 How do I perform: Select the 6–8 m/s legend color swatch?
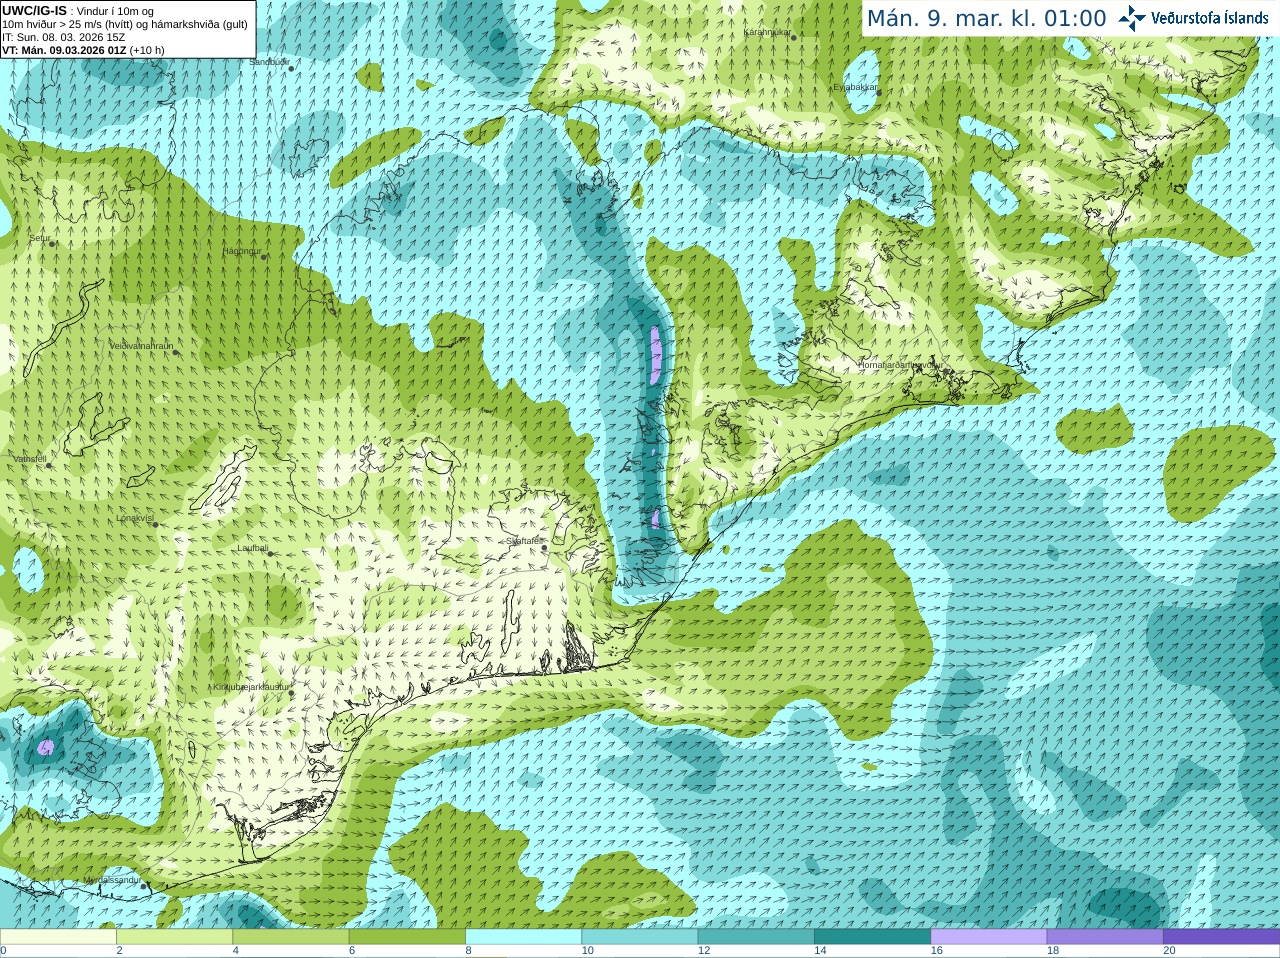click(x=407, y=937)
